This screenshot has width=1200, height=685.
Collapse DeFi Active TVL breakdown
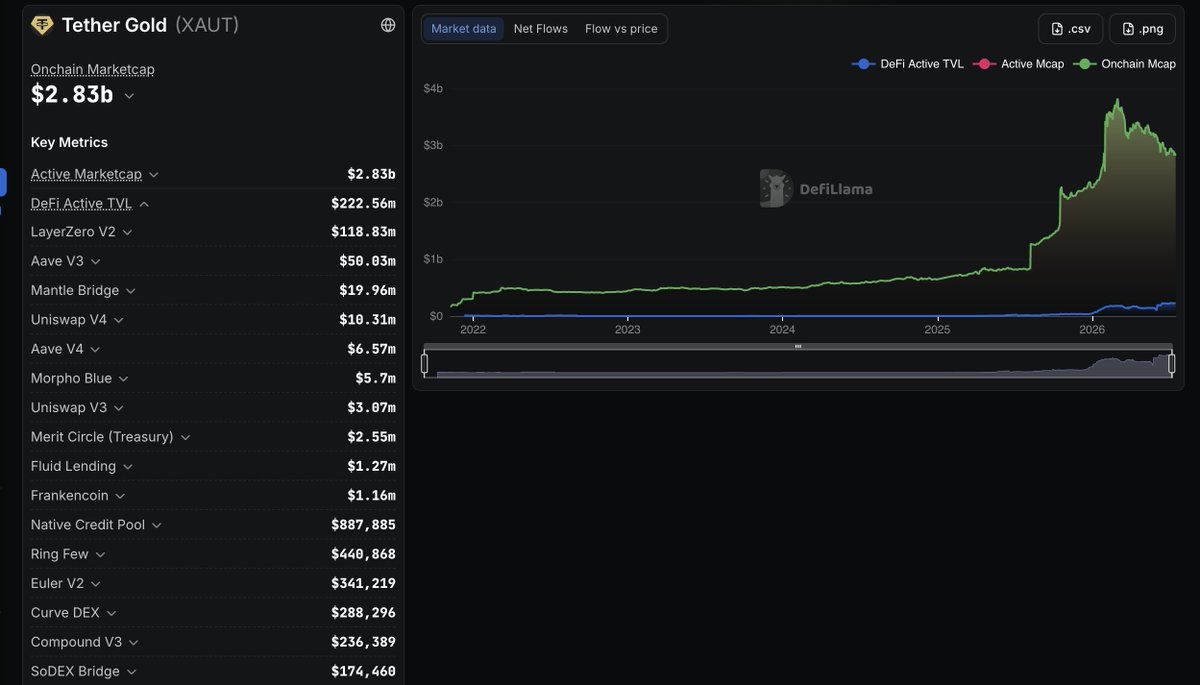pos(144,204)
